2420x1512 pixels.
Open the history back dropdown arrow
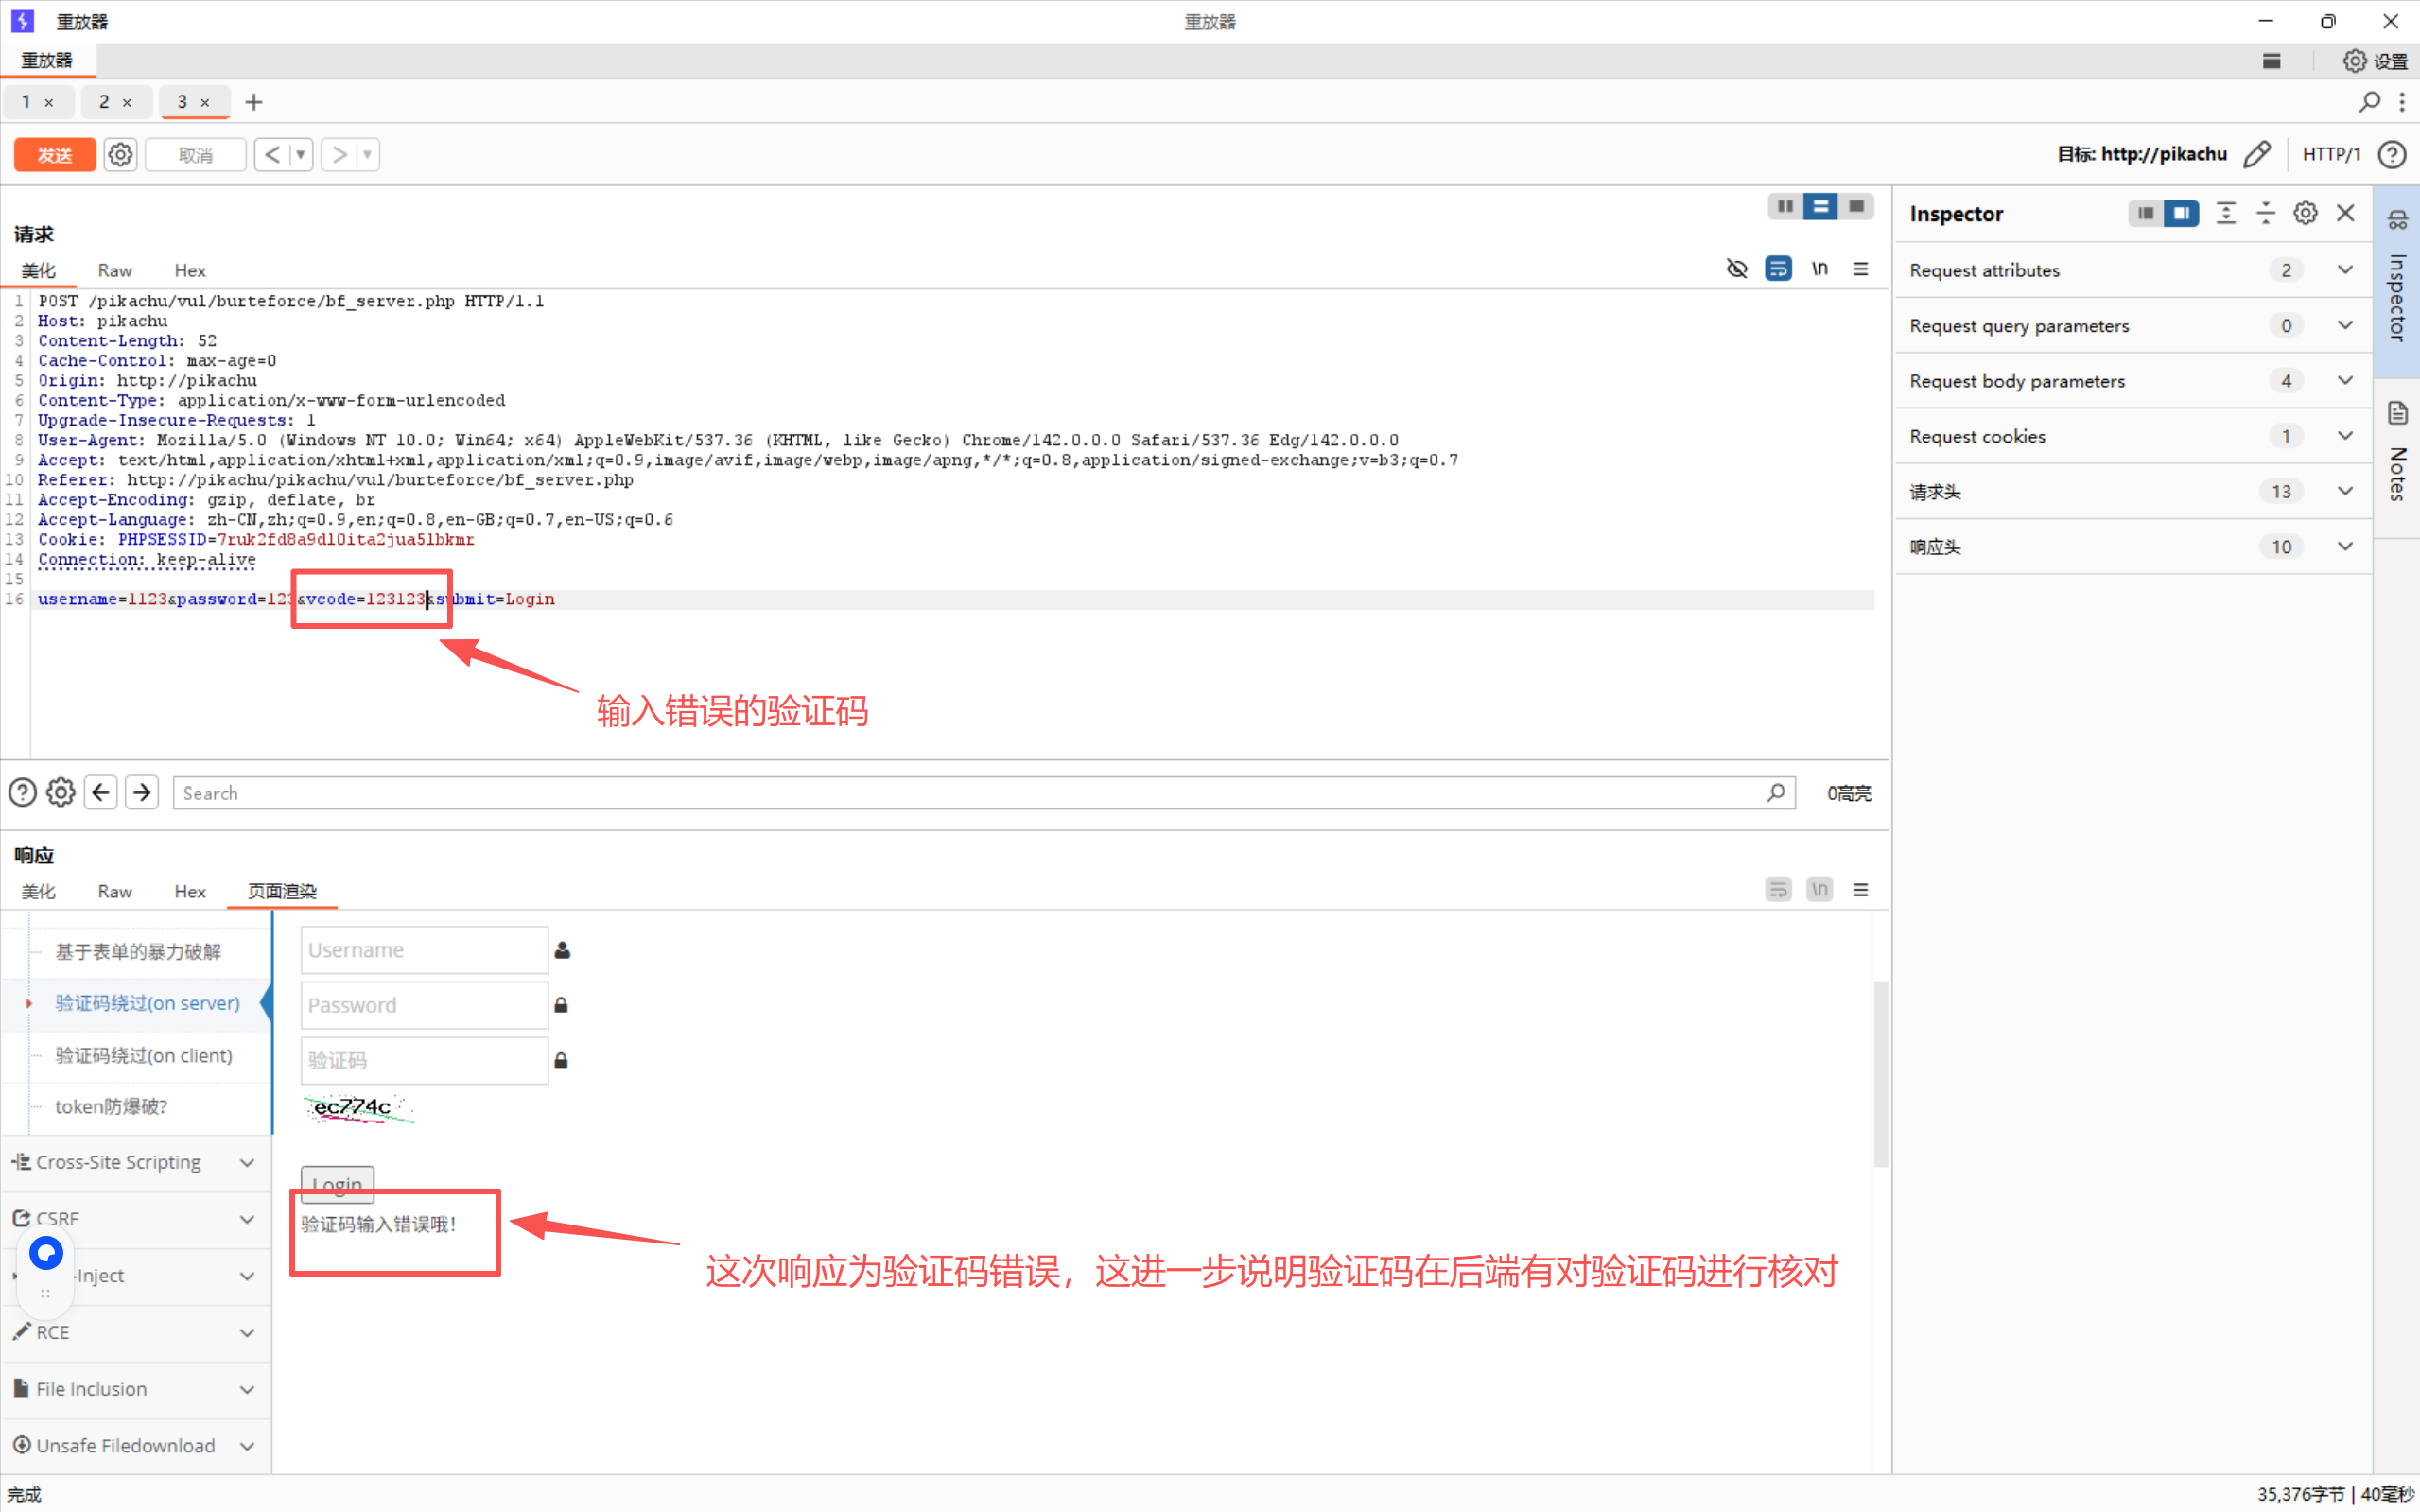(300, 155)
